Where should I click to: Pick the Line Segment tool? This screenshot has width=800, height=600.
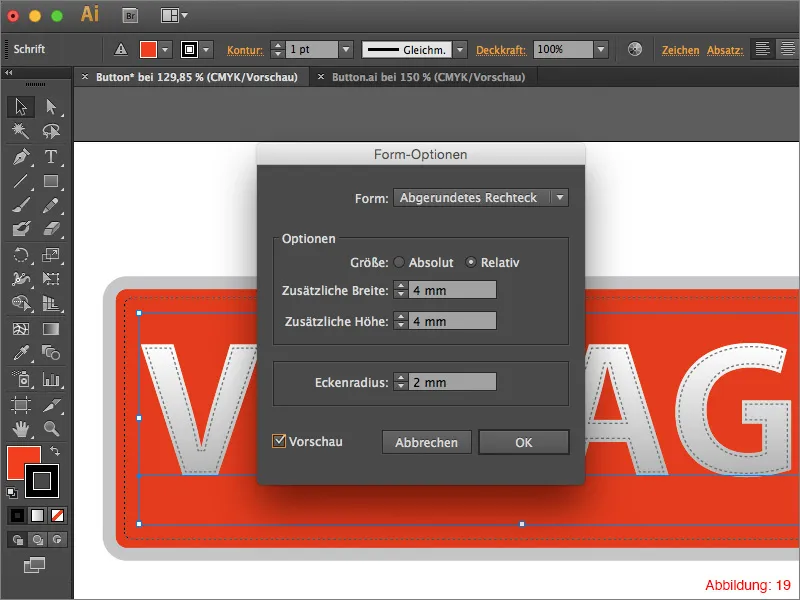21,181
